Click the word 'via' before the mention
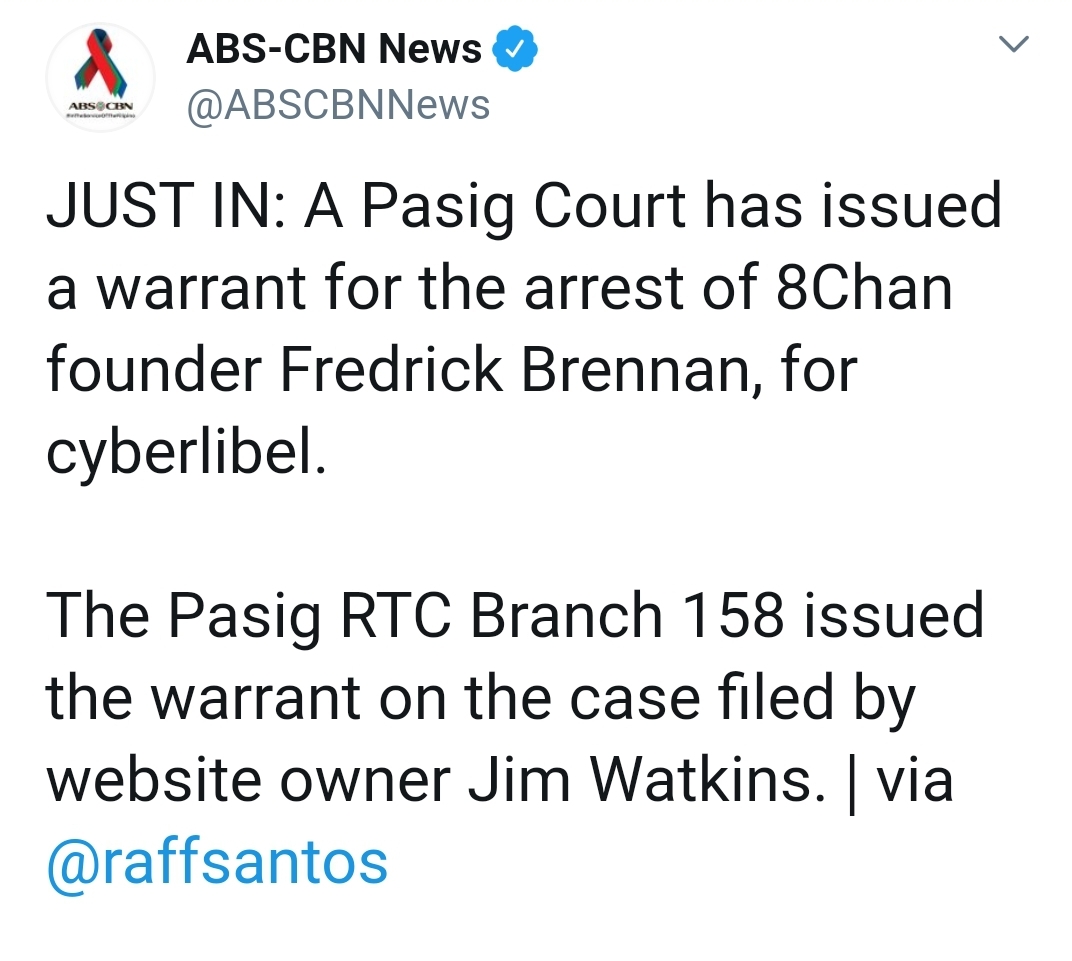This screenshot has width=1072, height=961. pyautogui.click(x=915, y=781)
